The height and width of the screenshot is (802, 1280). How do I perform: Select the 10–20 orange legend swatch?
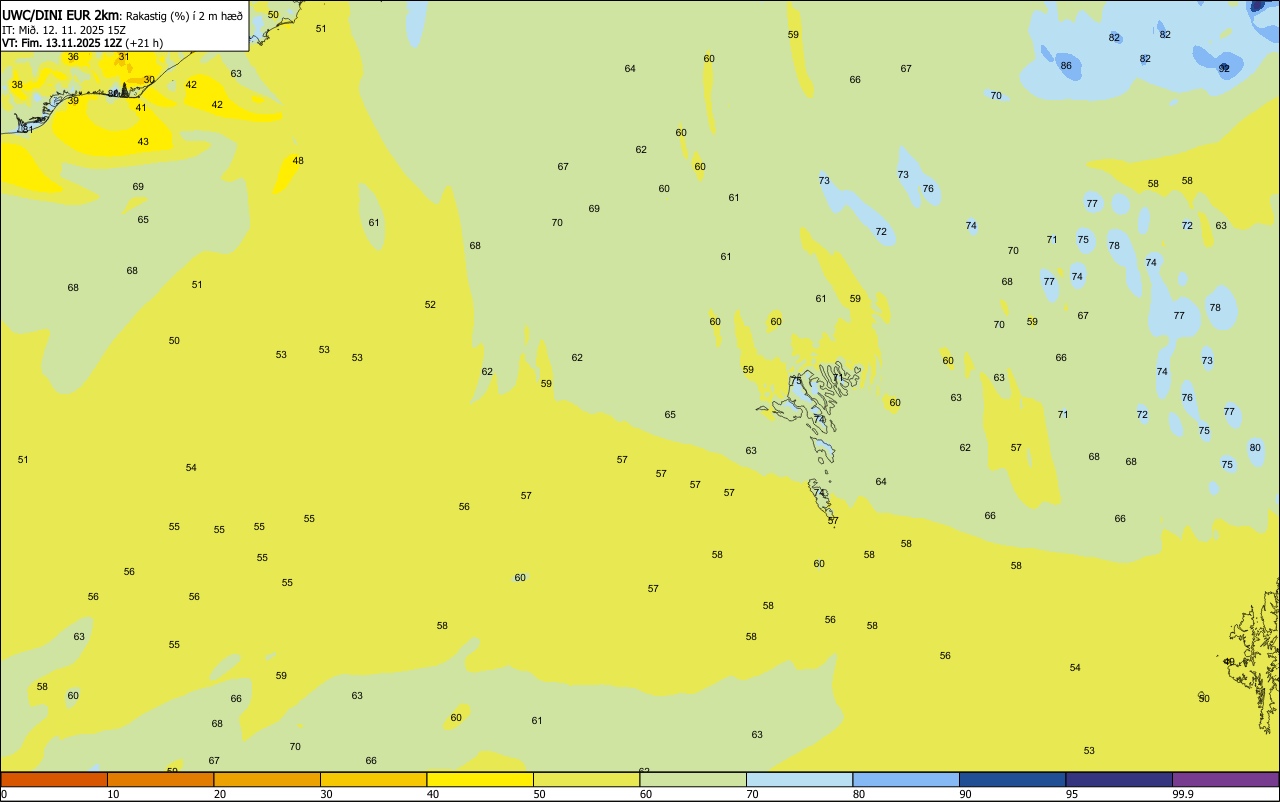point(160,779)
